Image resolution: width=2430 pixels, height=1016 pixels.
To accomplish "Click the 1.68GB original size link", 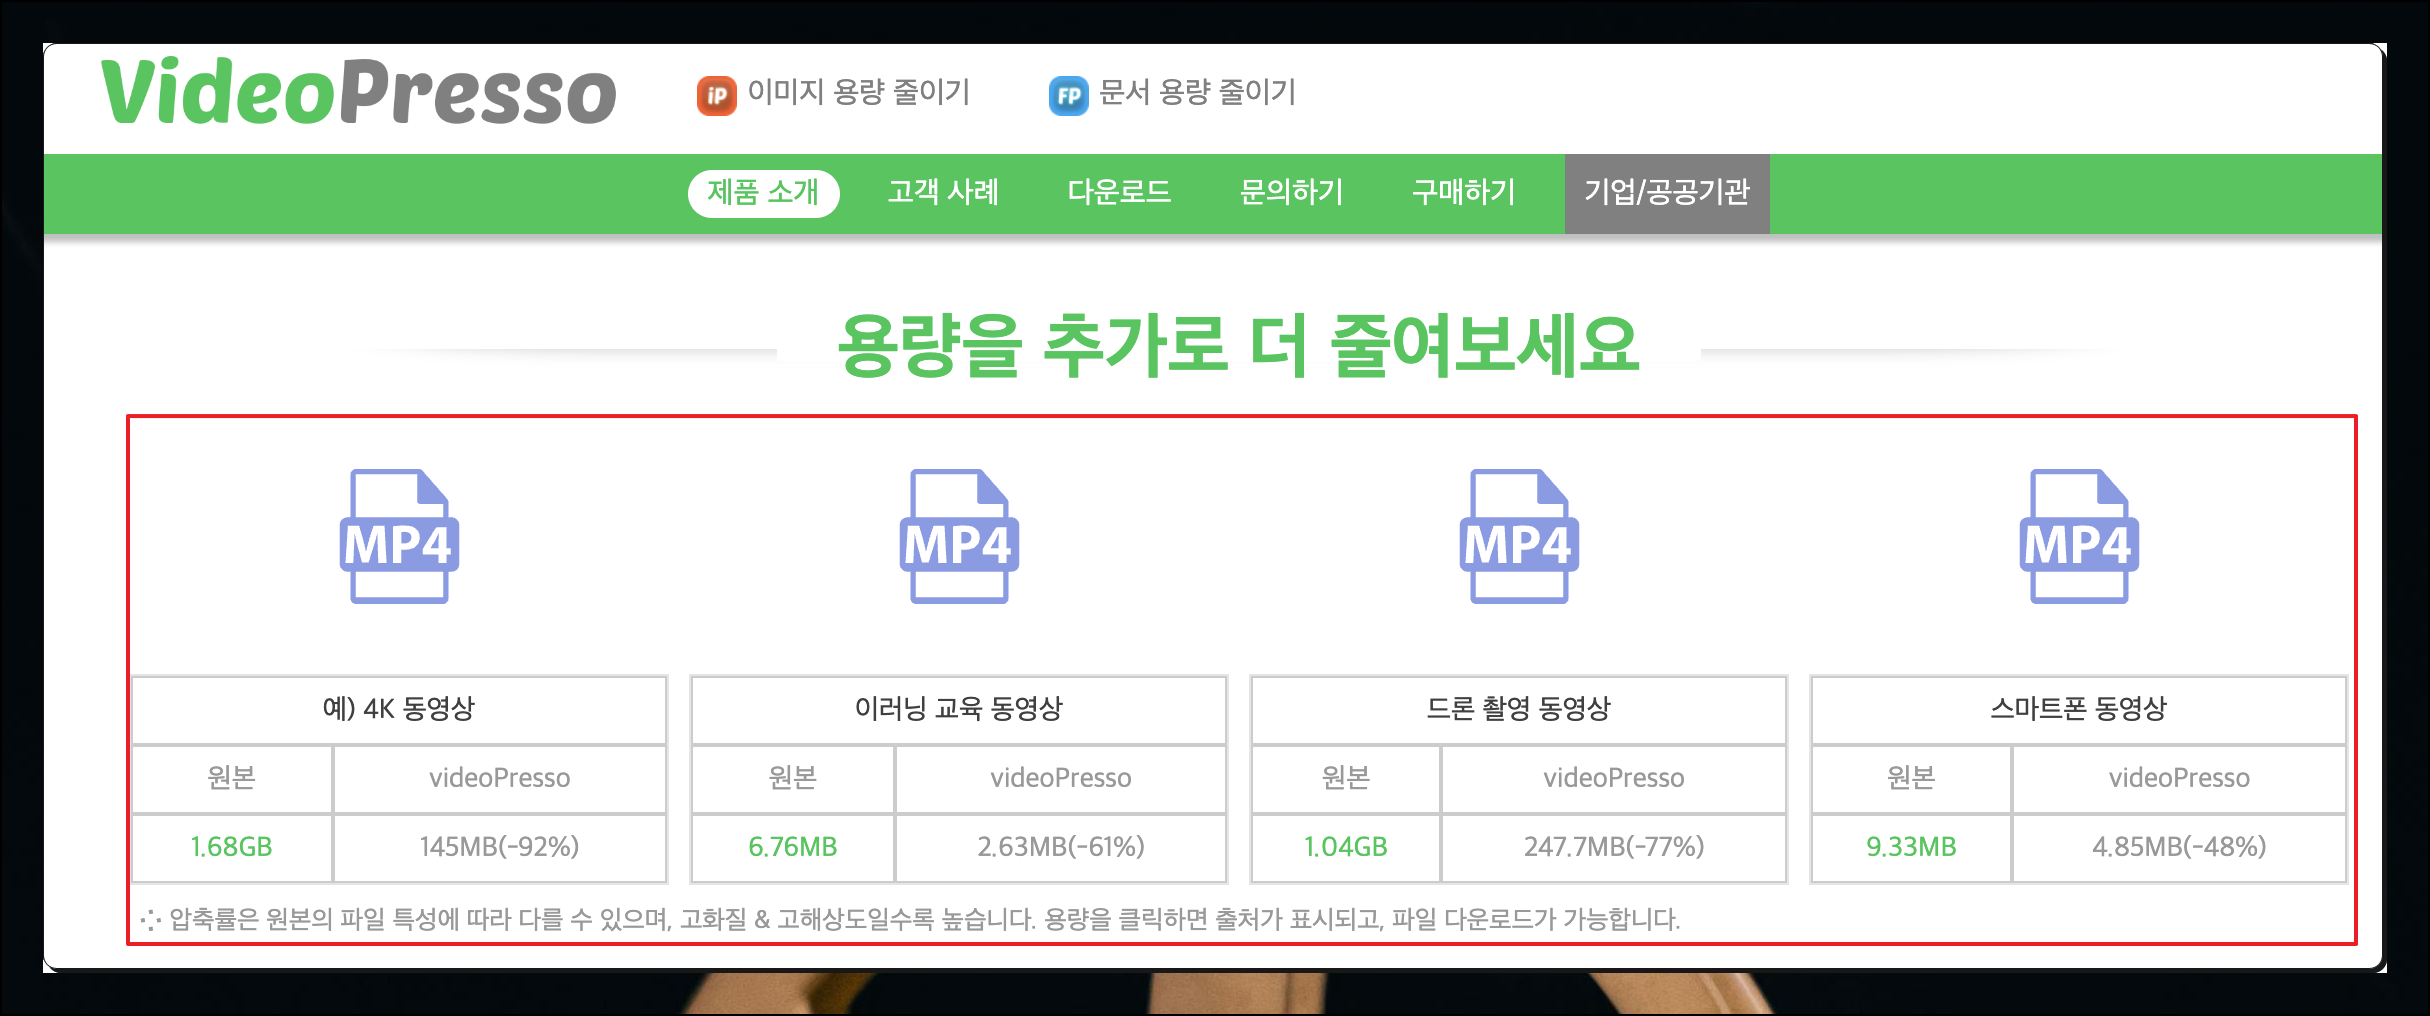I will point(231,847).
